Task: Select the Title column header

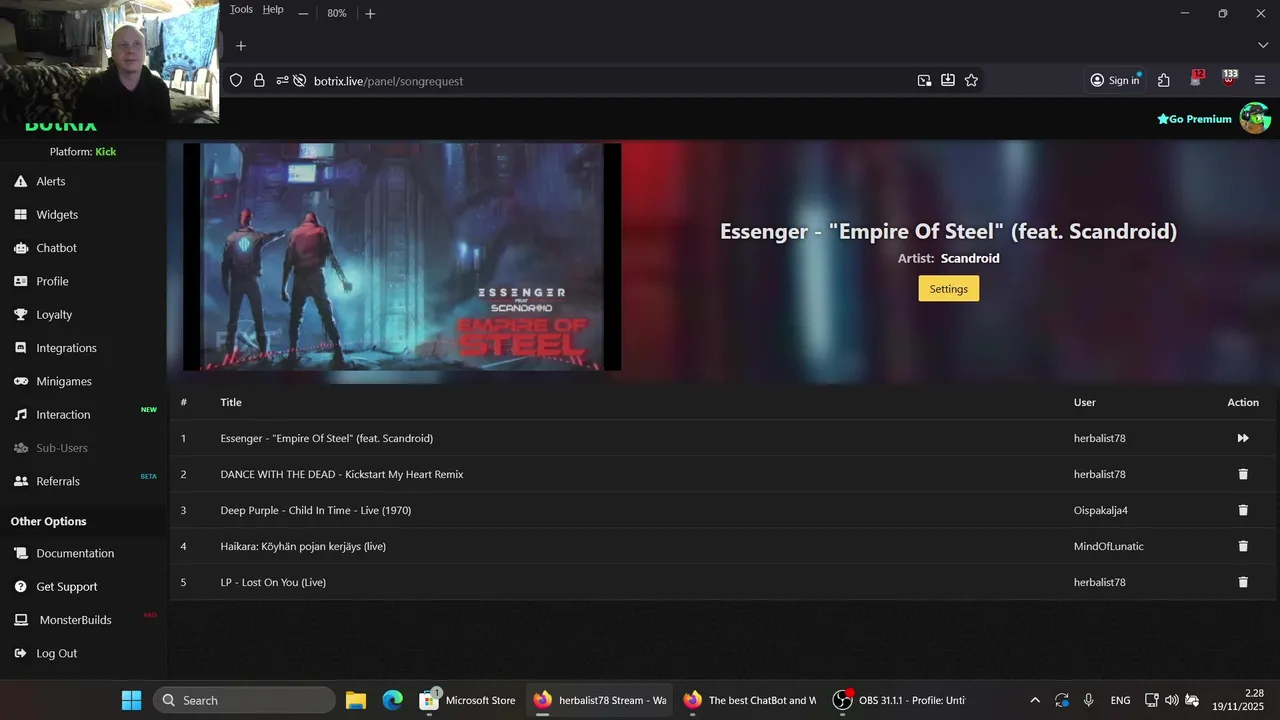Action: pyautogui.click(x=231, y=402)
